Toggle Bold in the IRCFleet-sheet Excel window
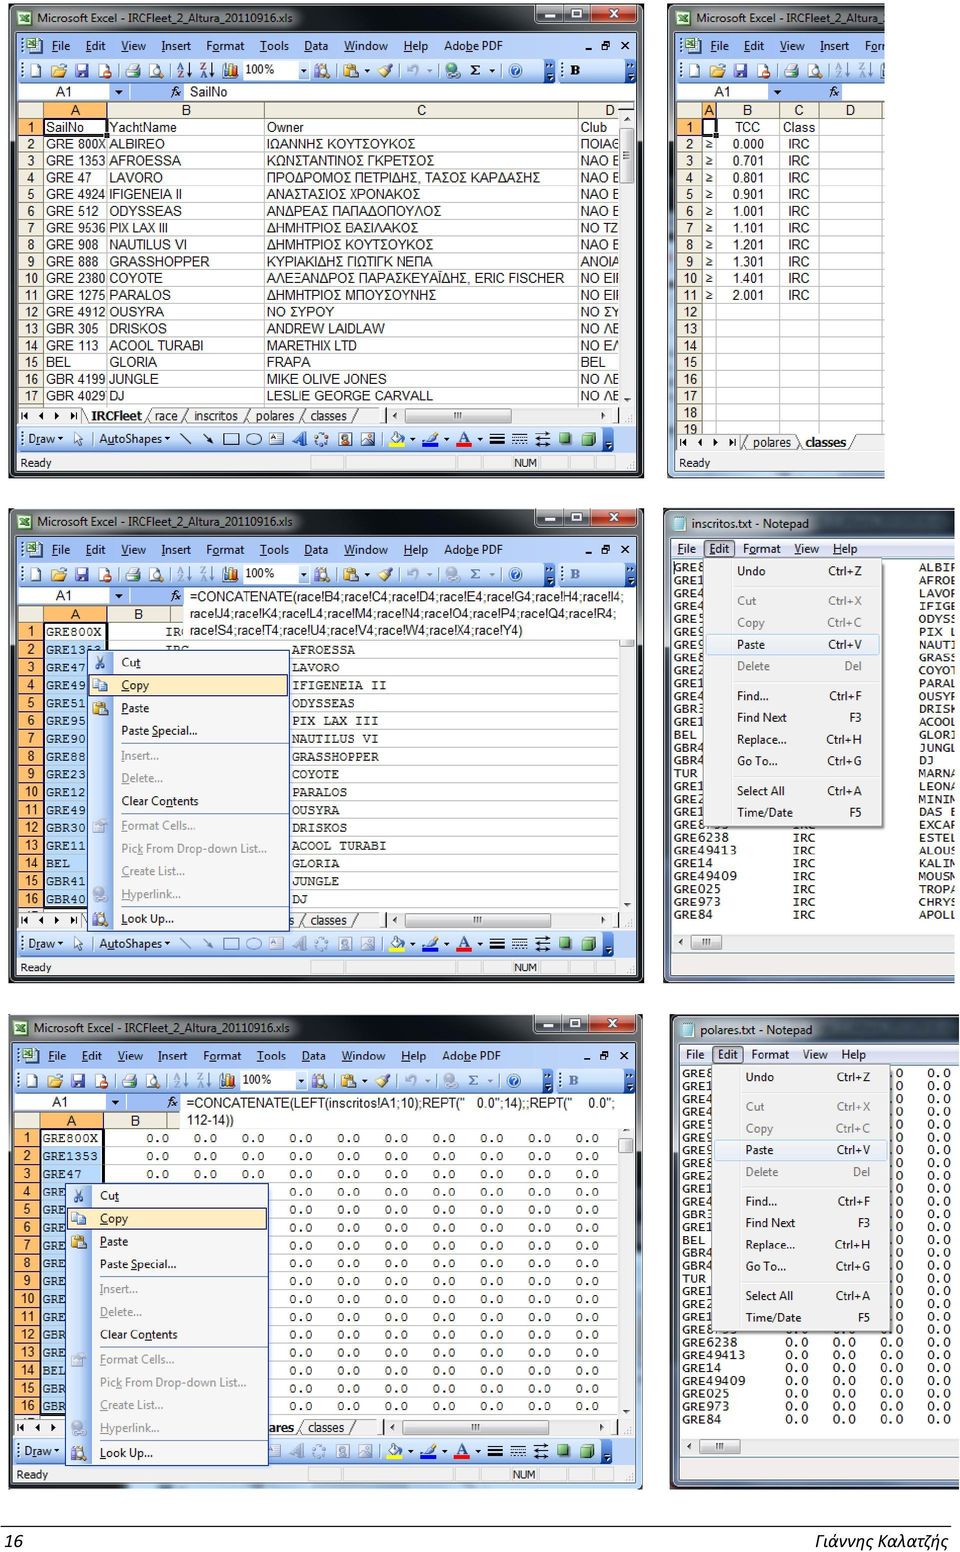Viewport: 960px width, 1552px height. 575,70
